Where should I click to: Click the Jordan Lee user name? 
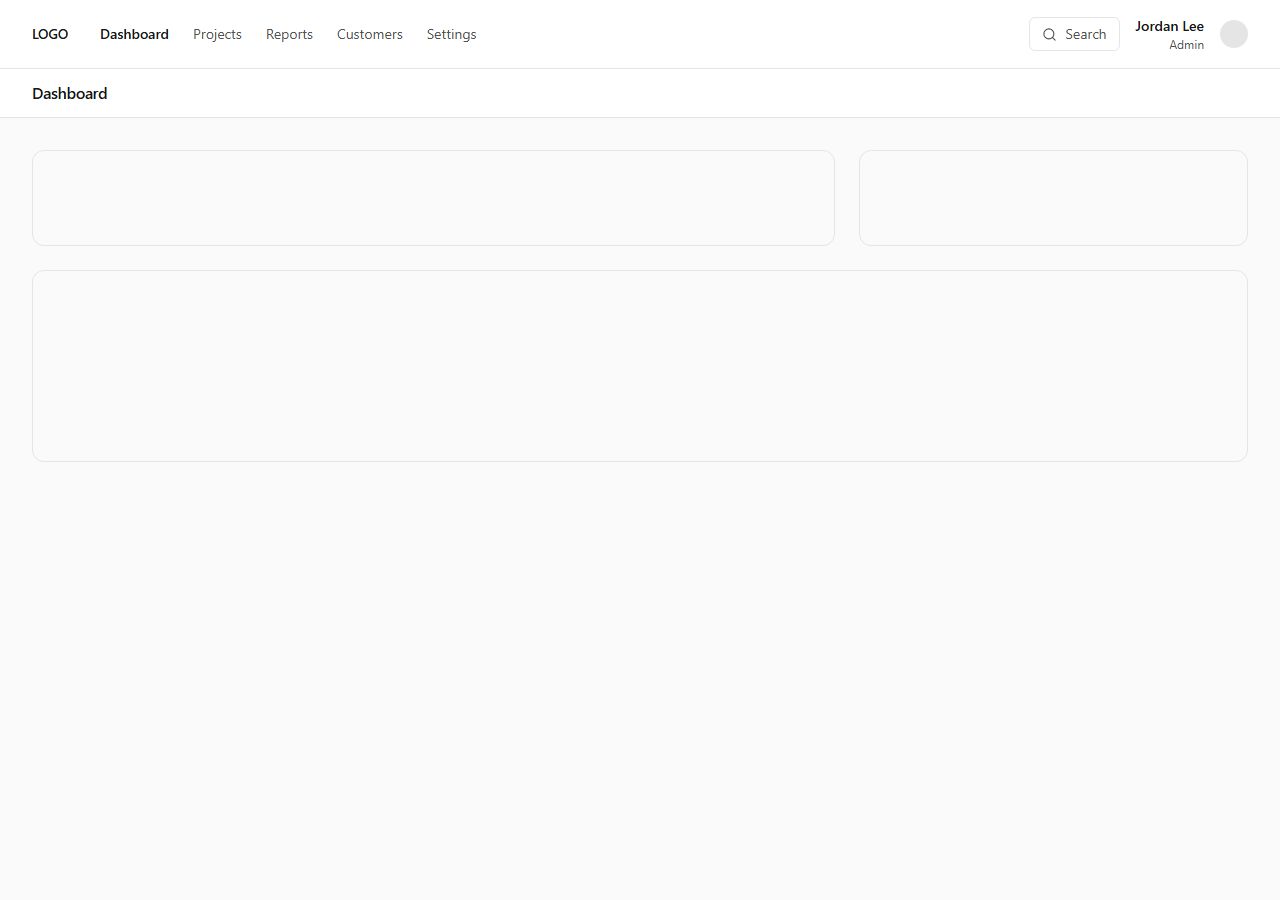click(1169, 26)
